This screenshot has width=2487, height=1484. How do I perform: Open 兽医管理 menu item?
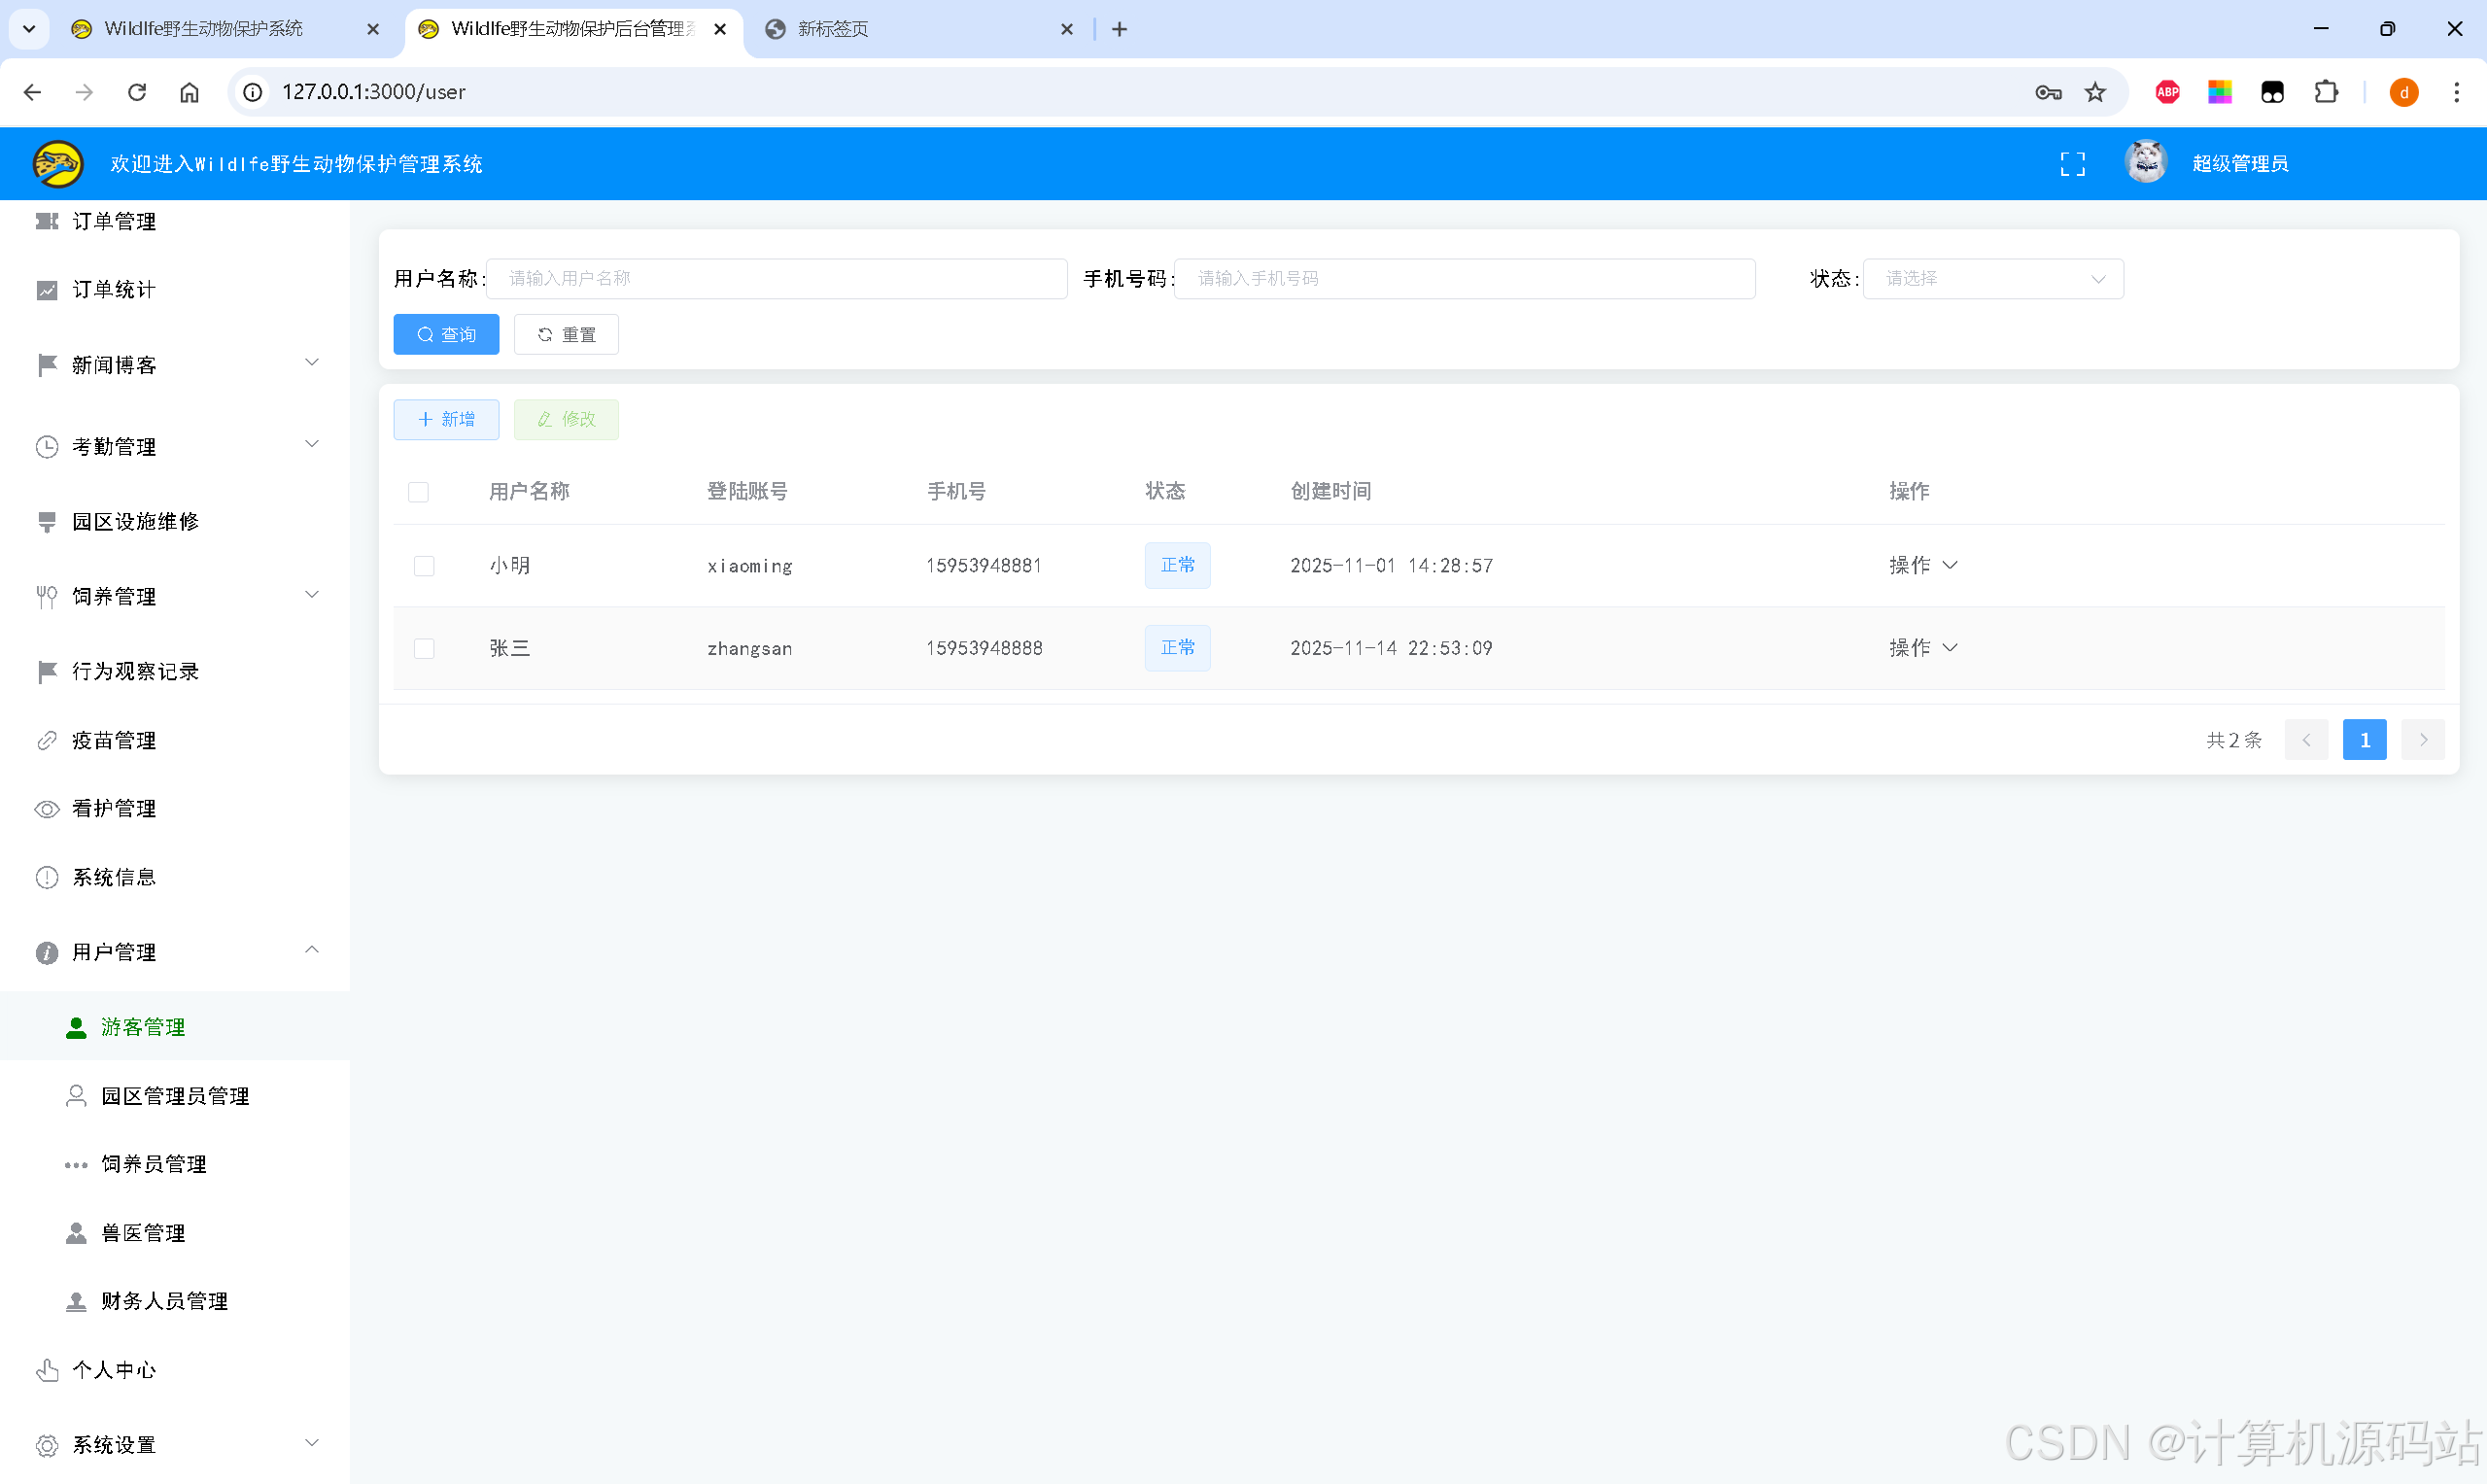coord(175,1234)
